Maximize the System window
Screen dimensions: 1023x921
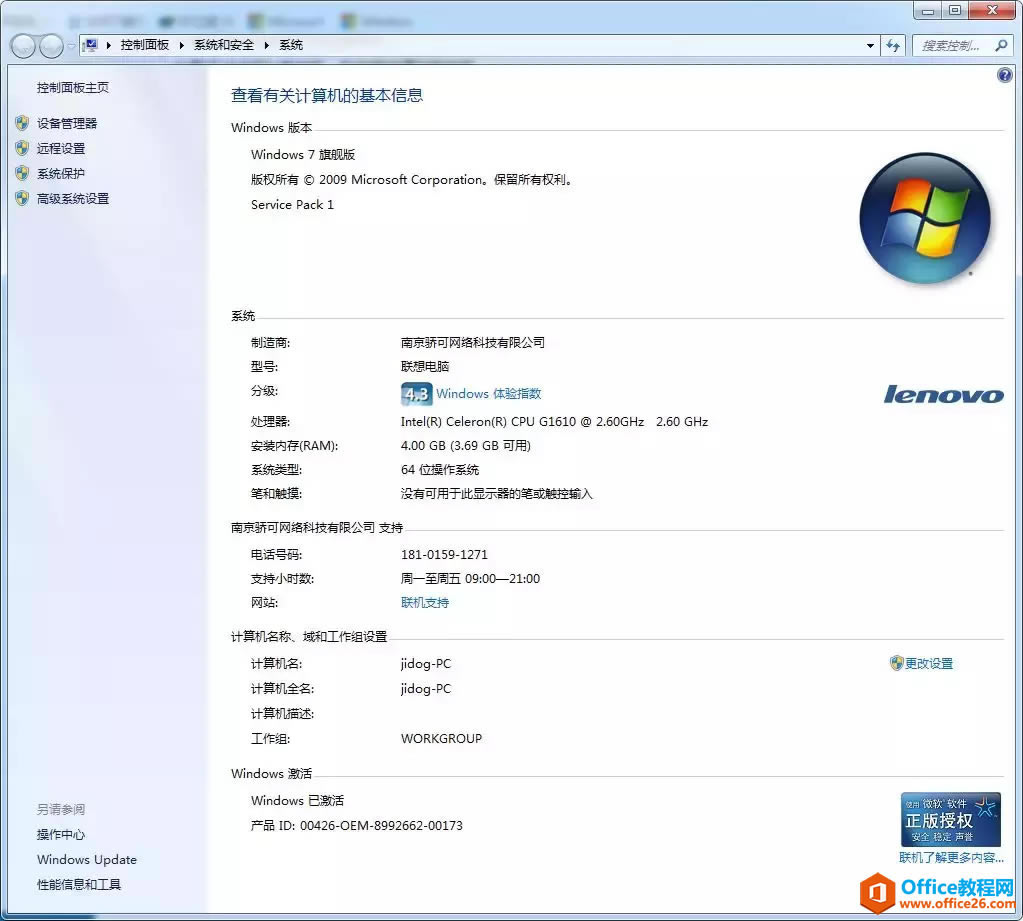pyautogui.click(x=955, y=10)
